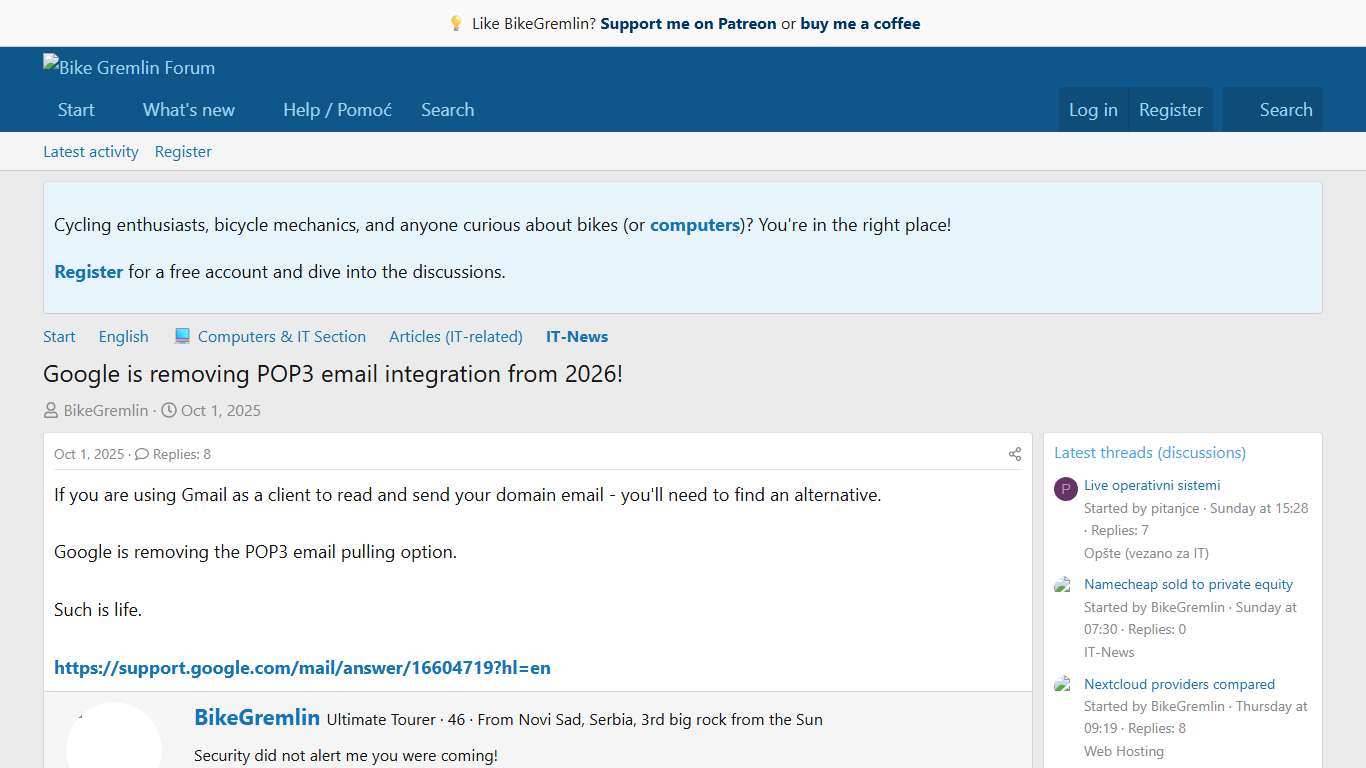Open the Start navigation dropdown
The height and width of the screenshot is (768, 1366).
point(76,110)
